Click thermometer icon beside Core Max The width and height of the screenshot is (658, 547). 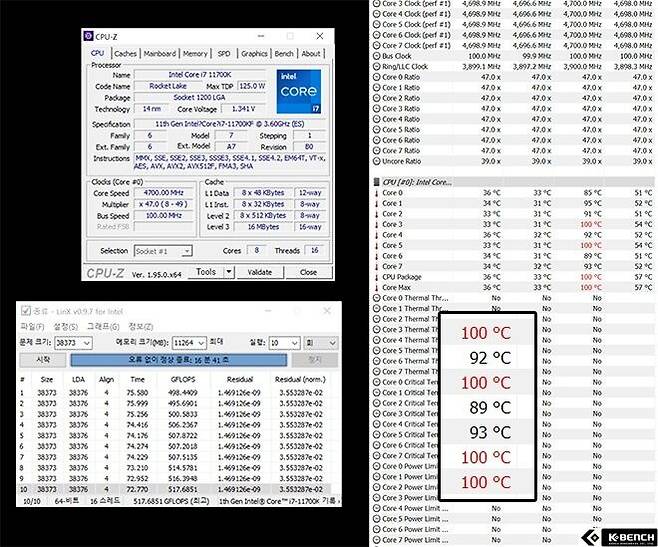click(376, 288)
